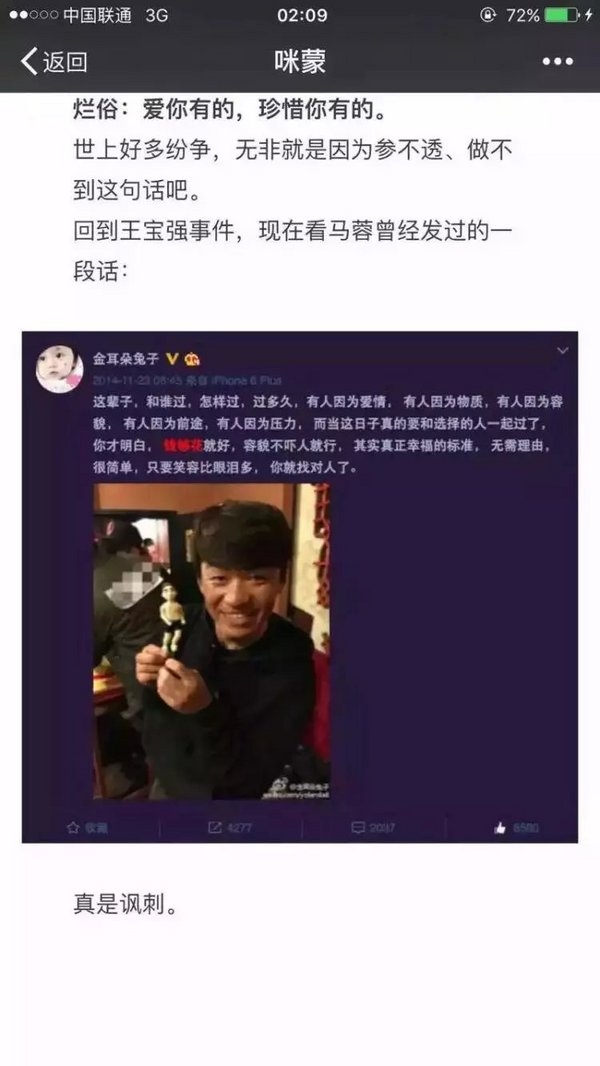This screenshot has height=1066, width=600.
Task: Tap the 返回 text label
Action: tap(65, 62)
